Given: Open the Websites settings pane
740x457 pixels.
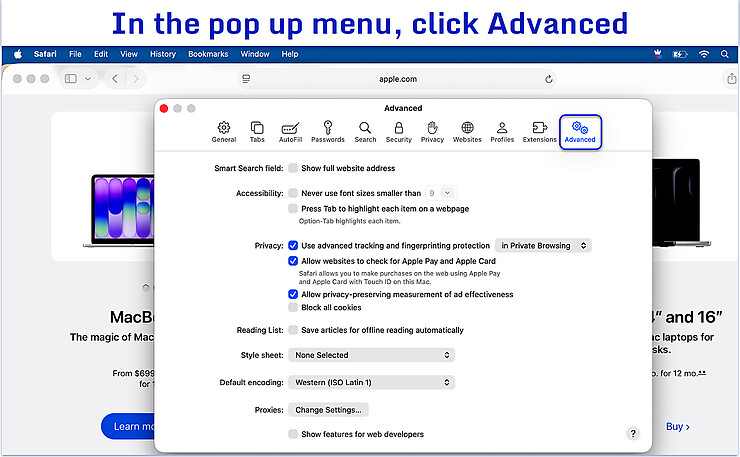Looking at the screenshot, I should click(x=467, y=132).
